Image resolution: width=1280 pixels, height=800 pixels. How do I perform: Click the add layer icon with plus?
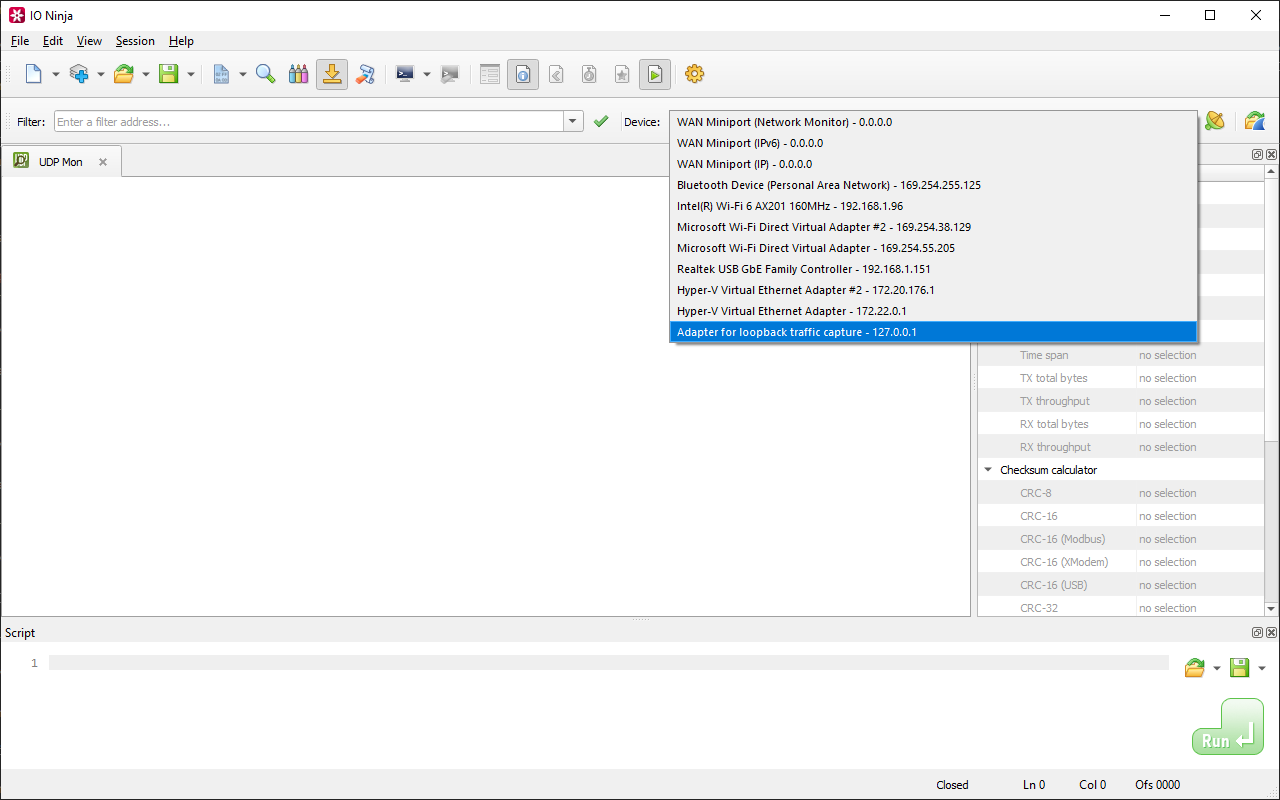pos(79,74)
